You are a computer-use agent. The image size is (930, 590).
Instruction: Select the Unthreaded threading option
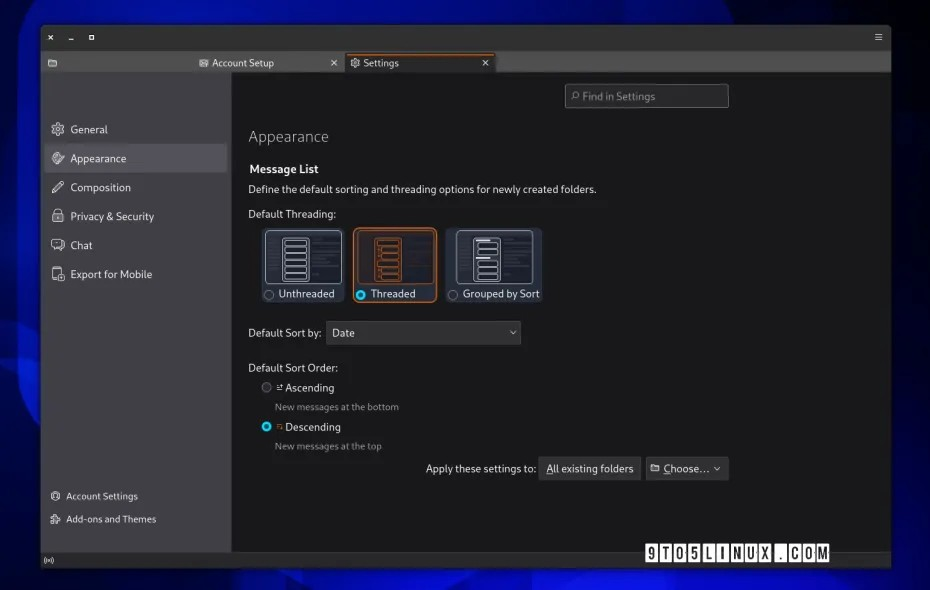click(x=268, y=294)
